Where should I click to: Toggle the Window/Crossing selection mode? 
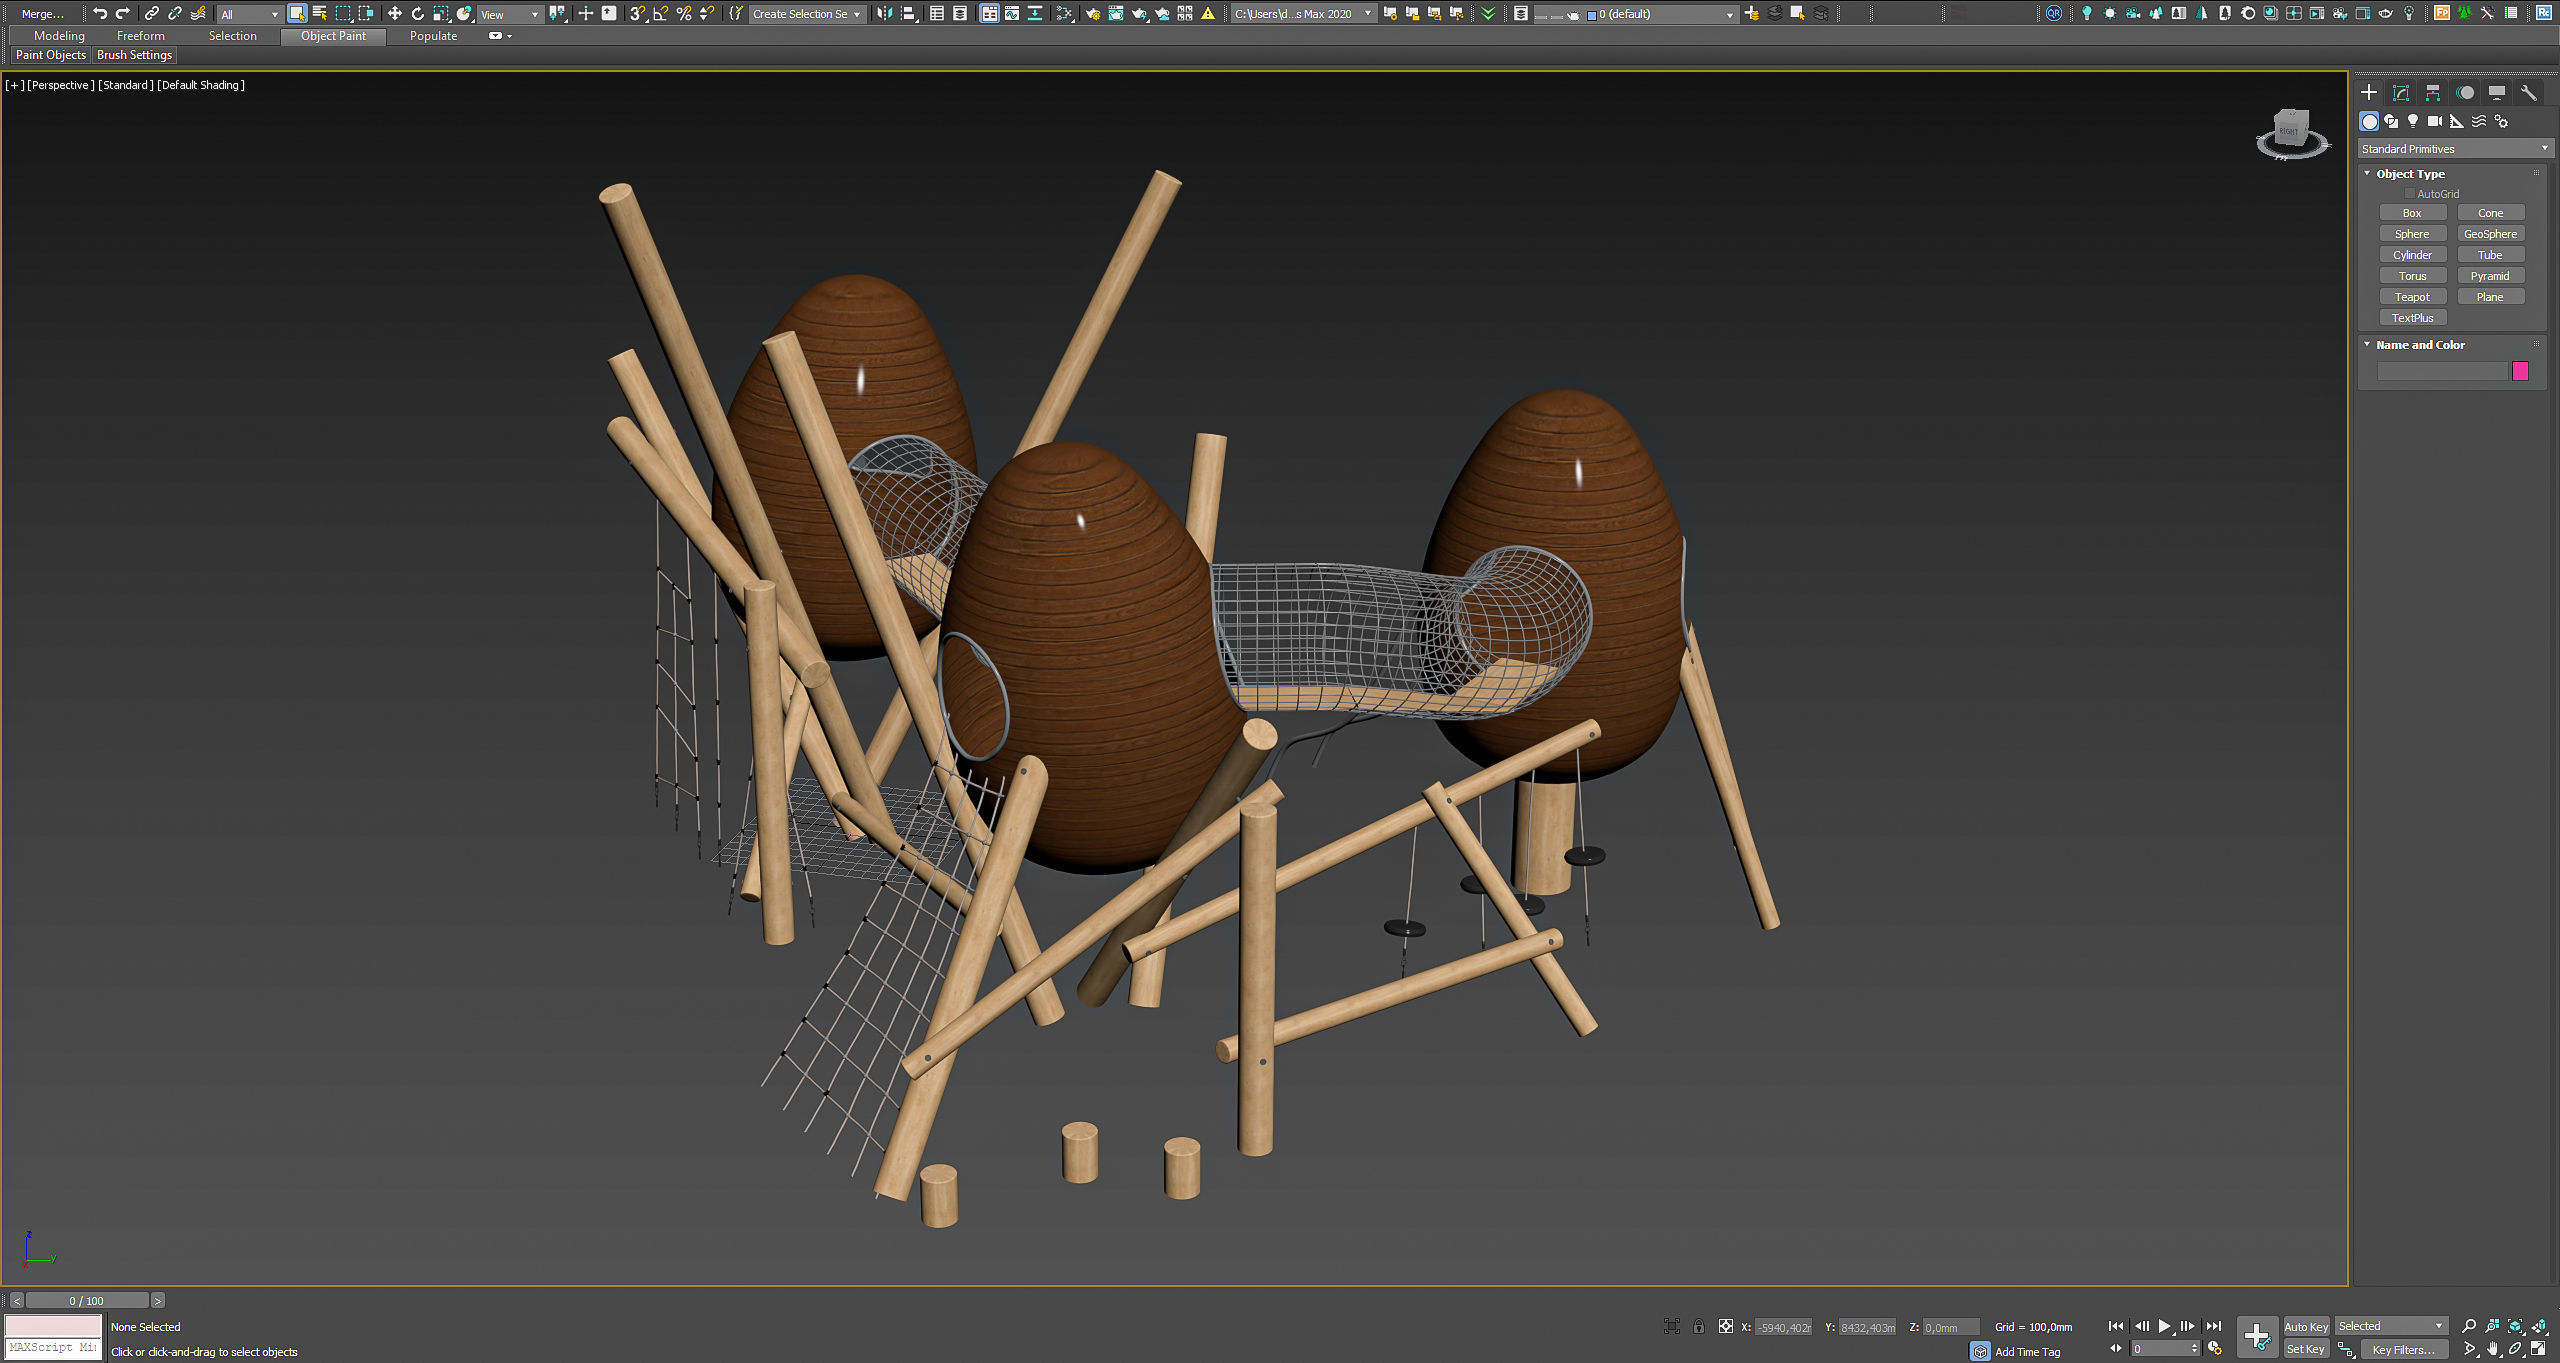366,13
